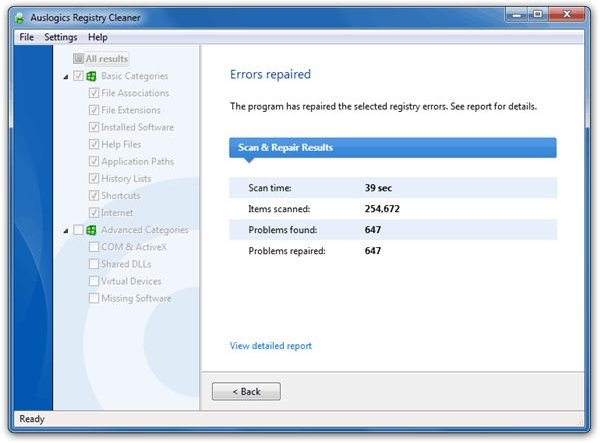The width and height of the screenshot is (600, 443).
Task: Open the File menu
Action: tap(26, 37)
